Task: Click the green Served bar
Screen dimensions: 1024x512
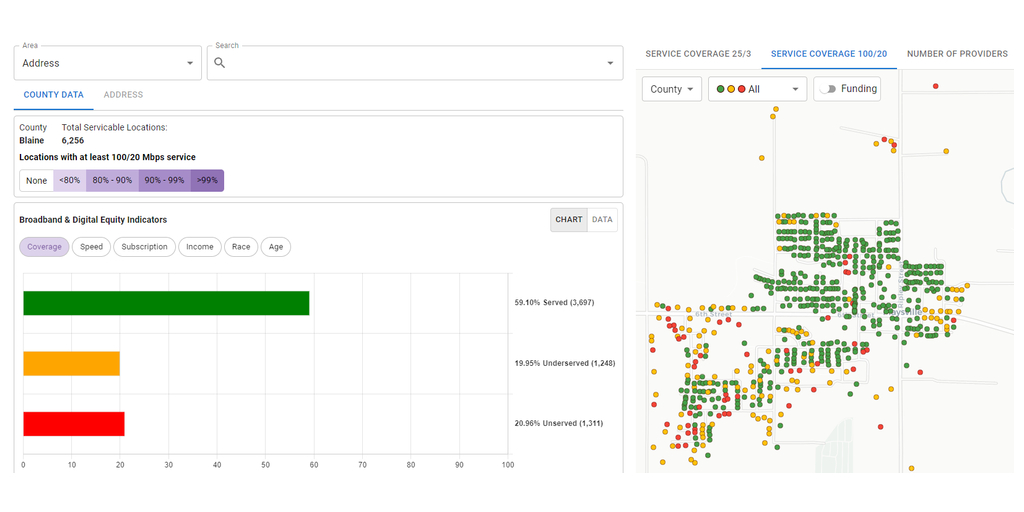Action: coord(166,303)
